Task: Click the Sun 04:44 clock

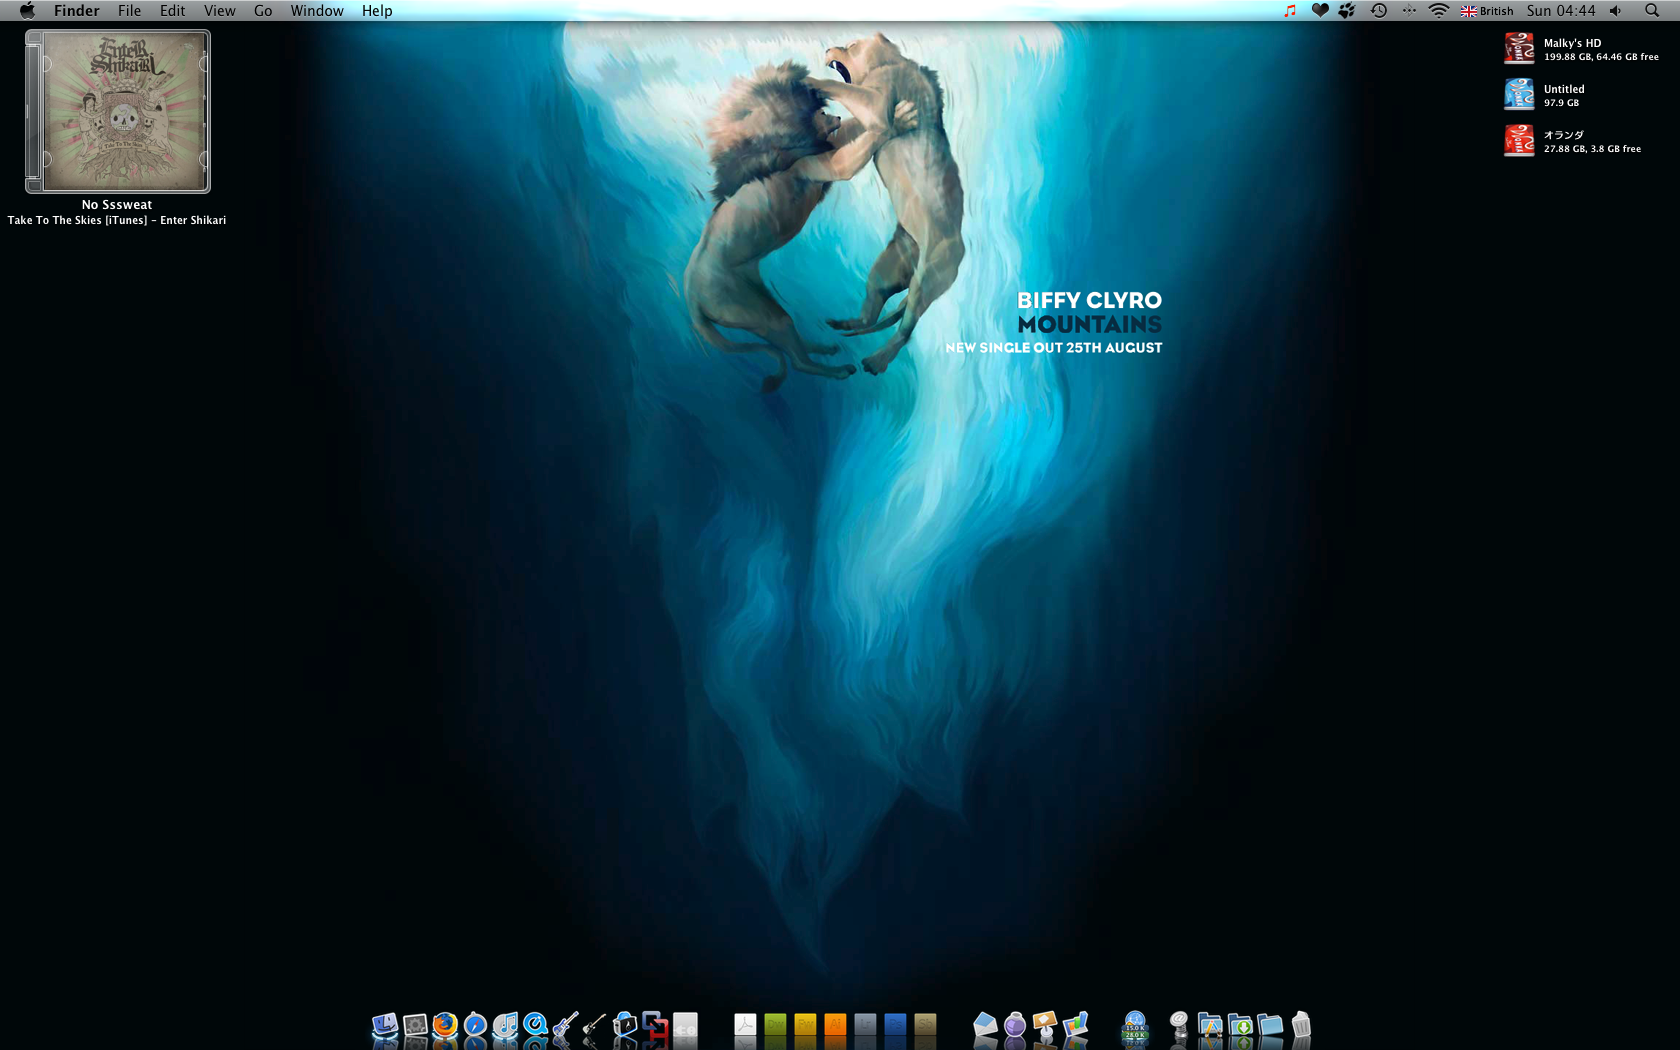Action: [x=1561, y=11]
